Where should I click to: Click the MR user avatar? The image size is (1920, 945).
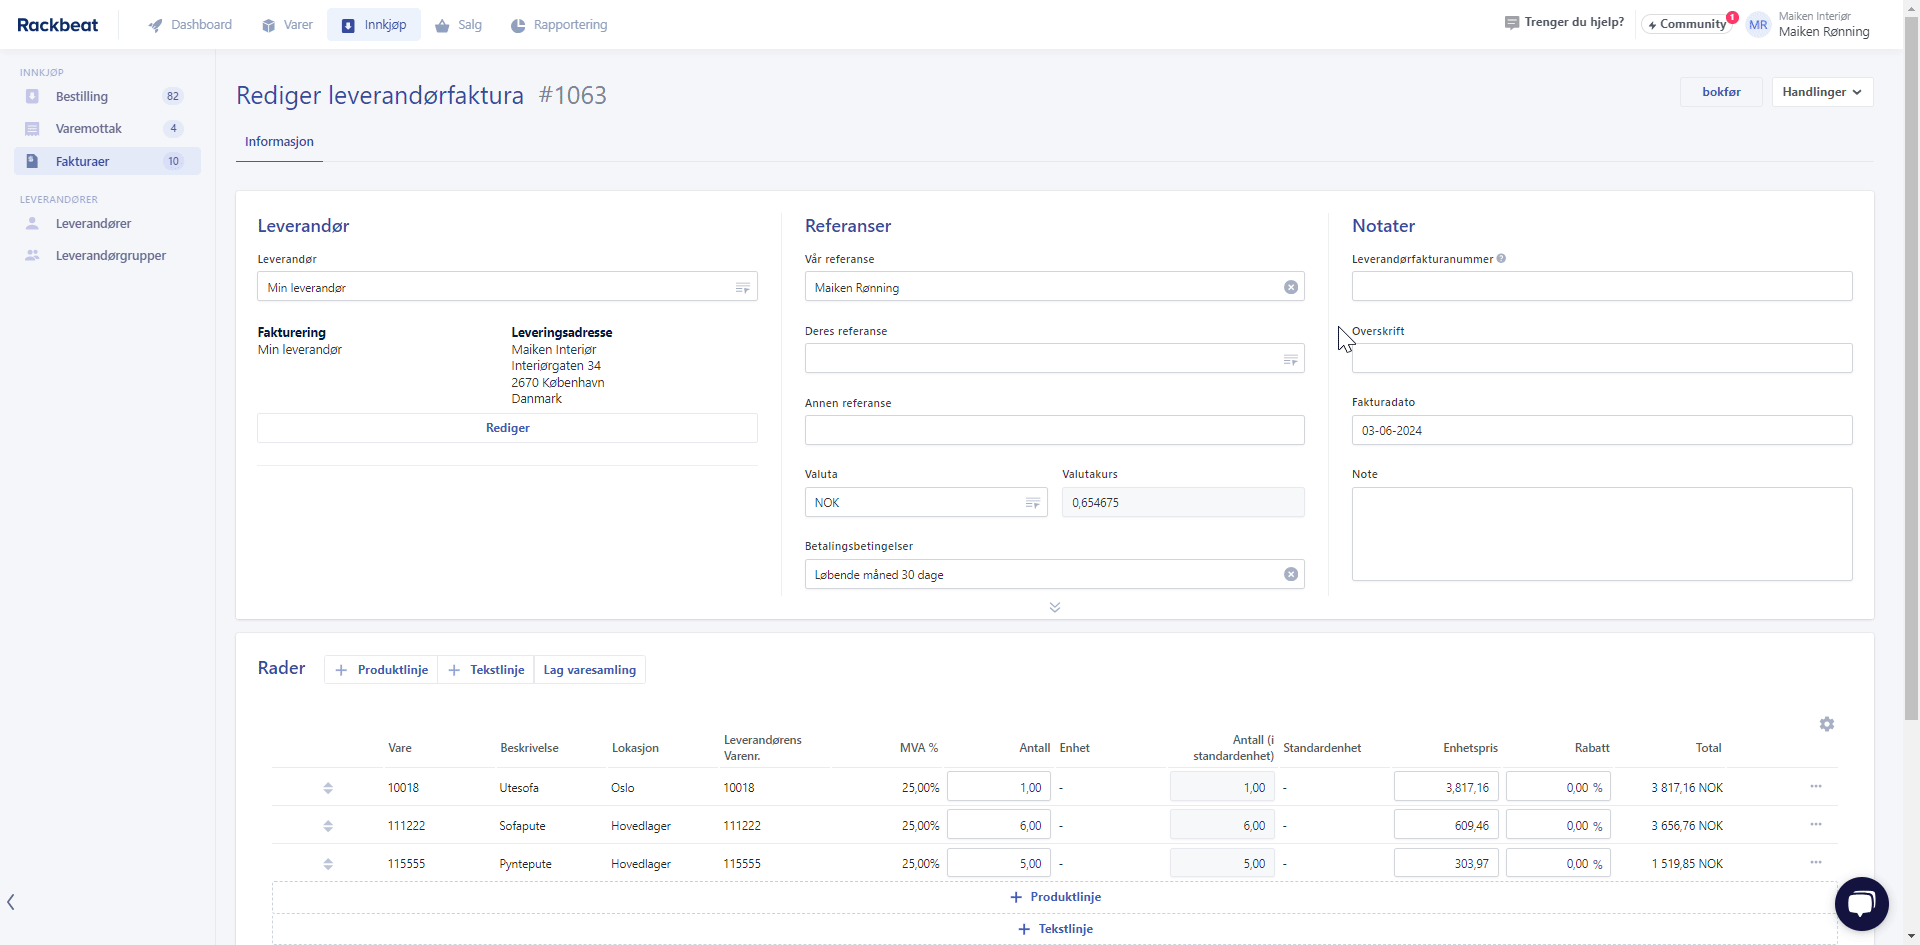[x=1758, y=25]
